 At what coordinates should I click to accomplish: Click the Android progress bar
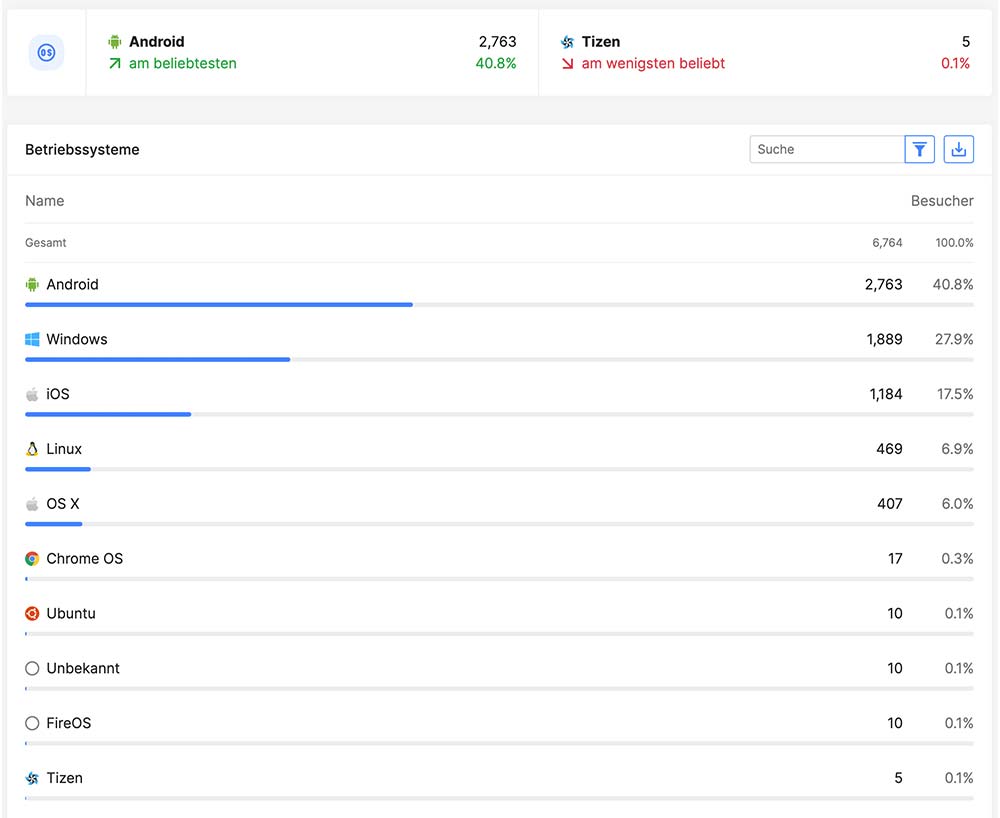click(x=219, y=304)
